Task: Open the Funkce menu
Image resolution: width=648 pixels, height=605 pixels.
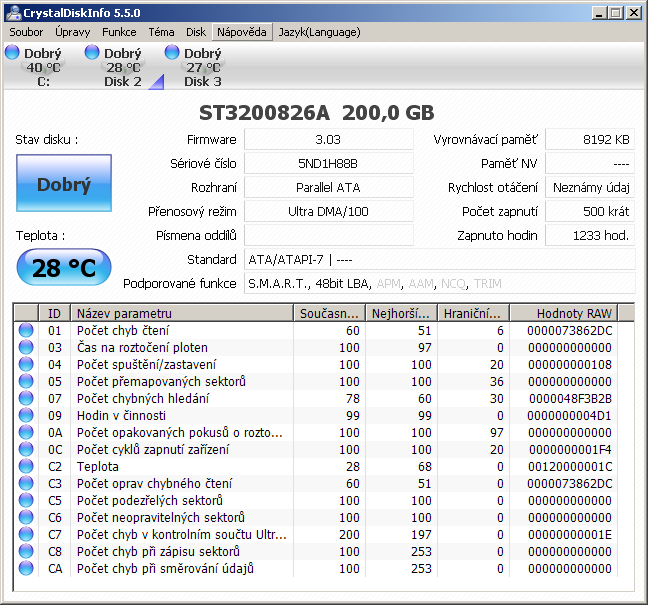Action: (119, 32)
